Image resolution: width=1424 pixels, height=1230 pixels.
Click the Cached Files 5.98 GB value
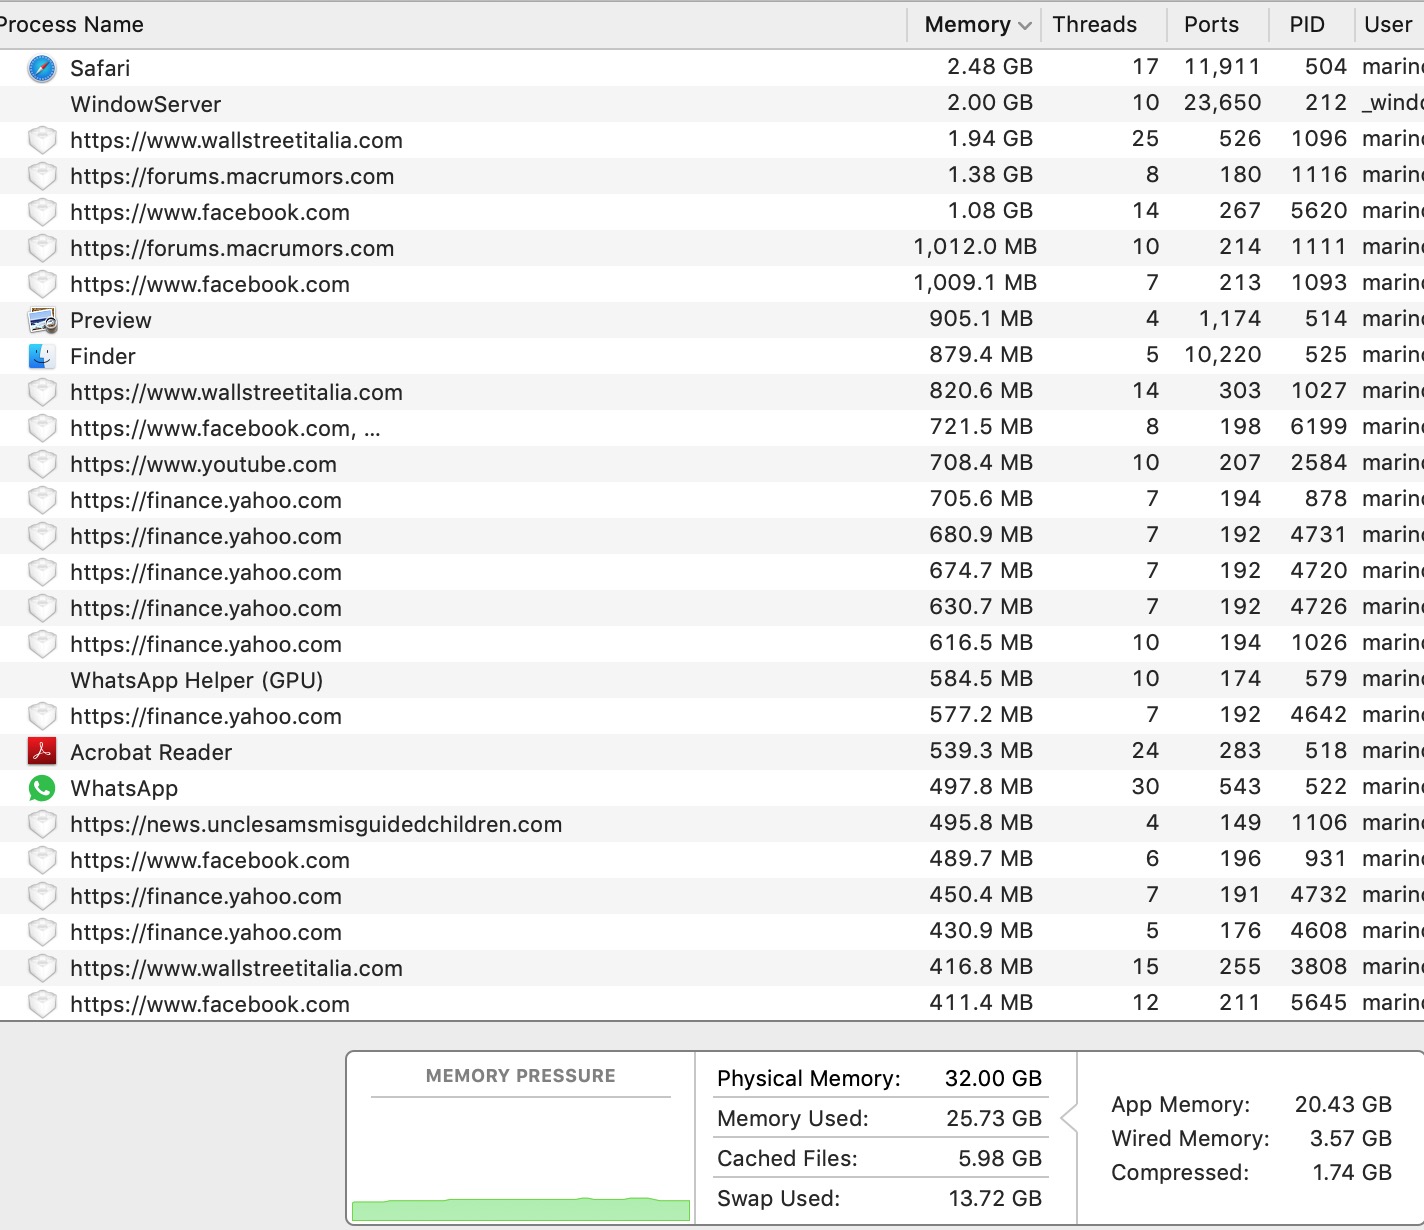(1000, 1158)
